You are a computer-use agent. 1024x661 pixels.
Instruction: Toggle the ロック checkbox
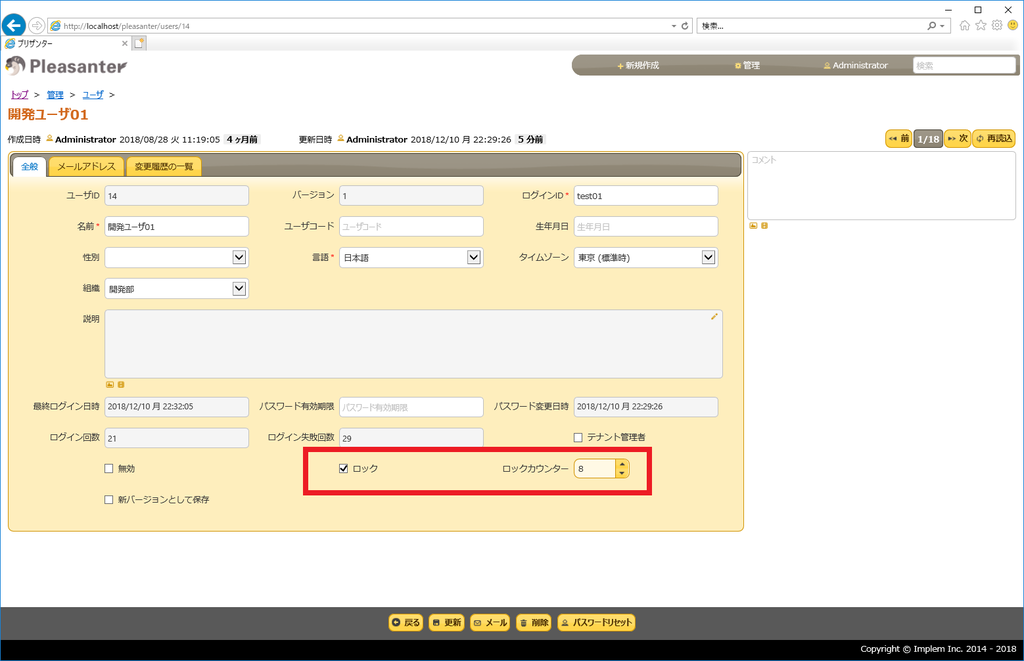click(344, 468)
